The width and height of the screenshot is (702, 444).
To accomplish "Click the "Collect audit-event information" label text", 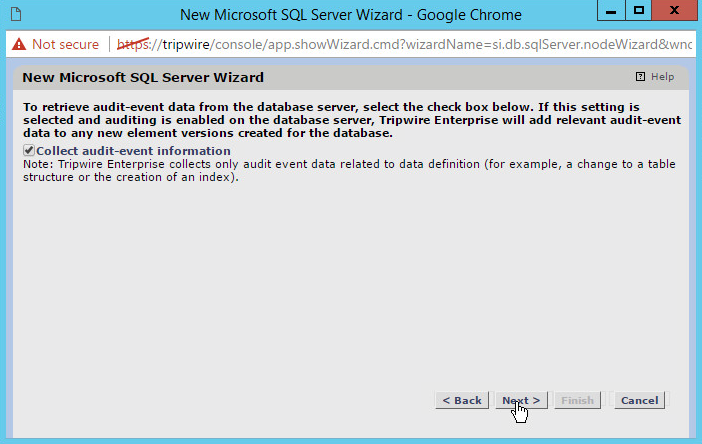I will point(133,151).
